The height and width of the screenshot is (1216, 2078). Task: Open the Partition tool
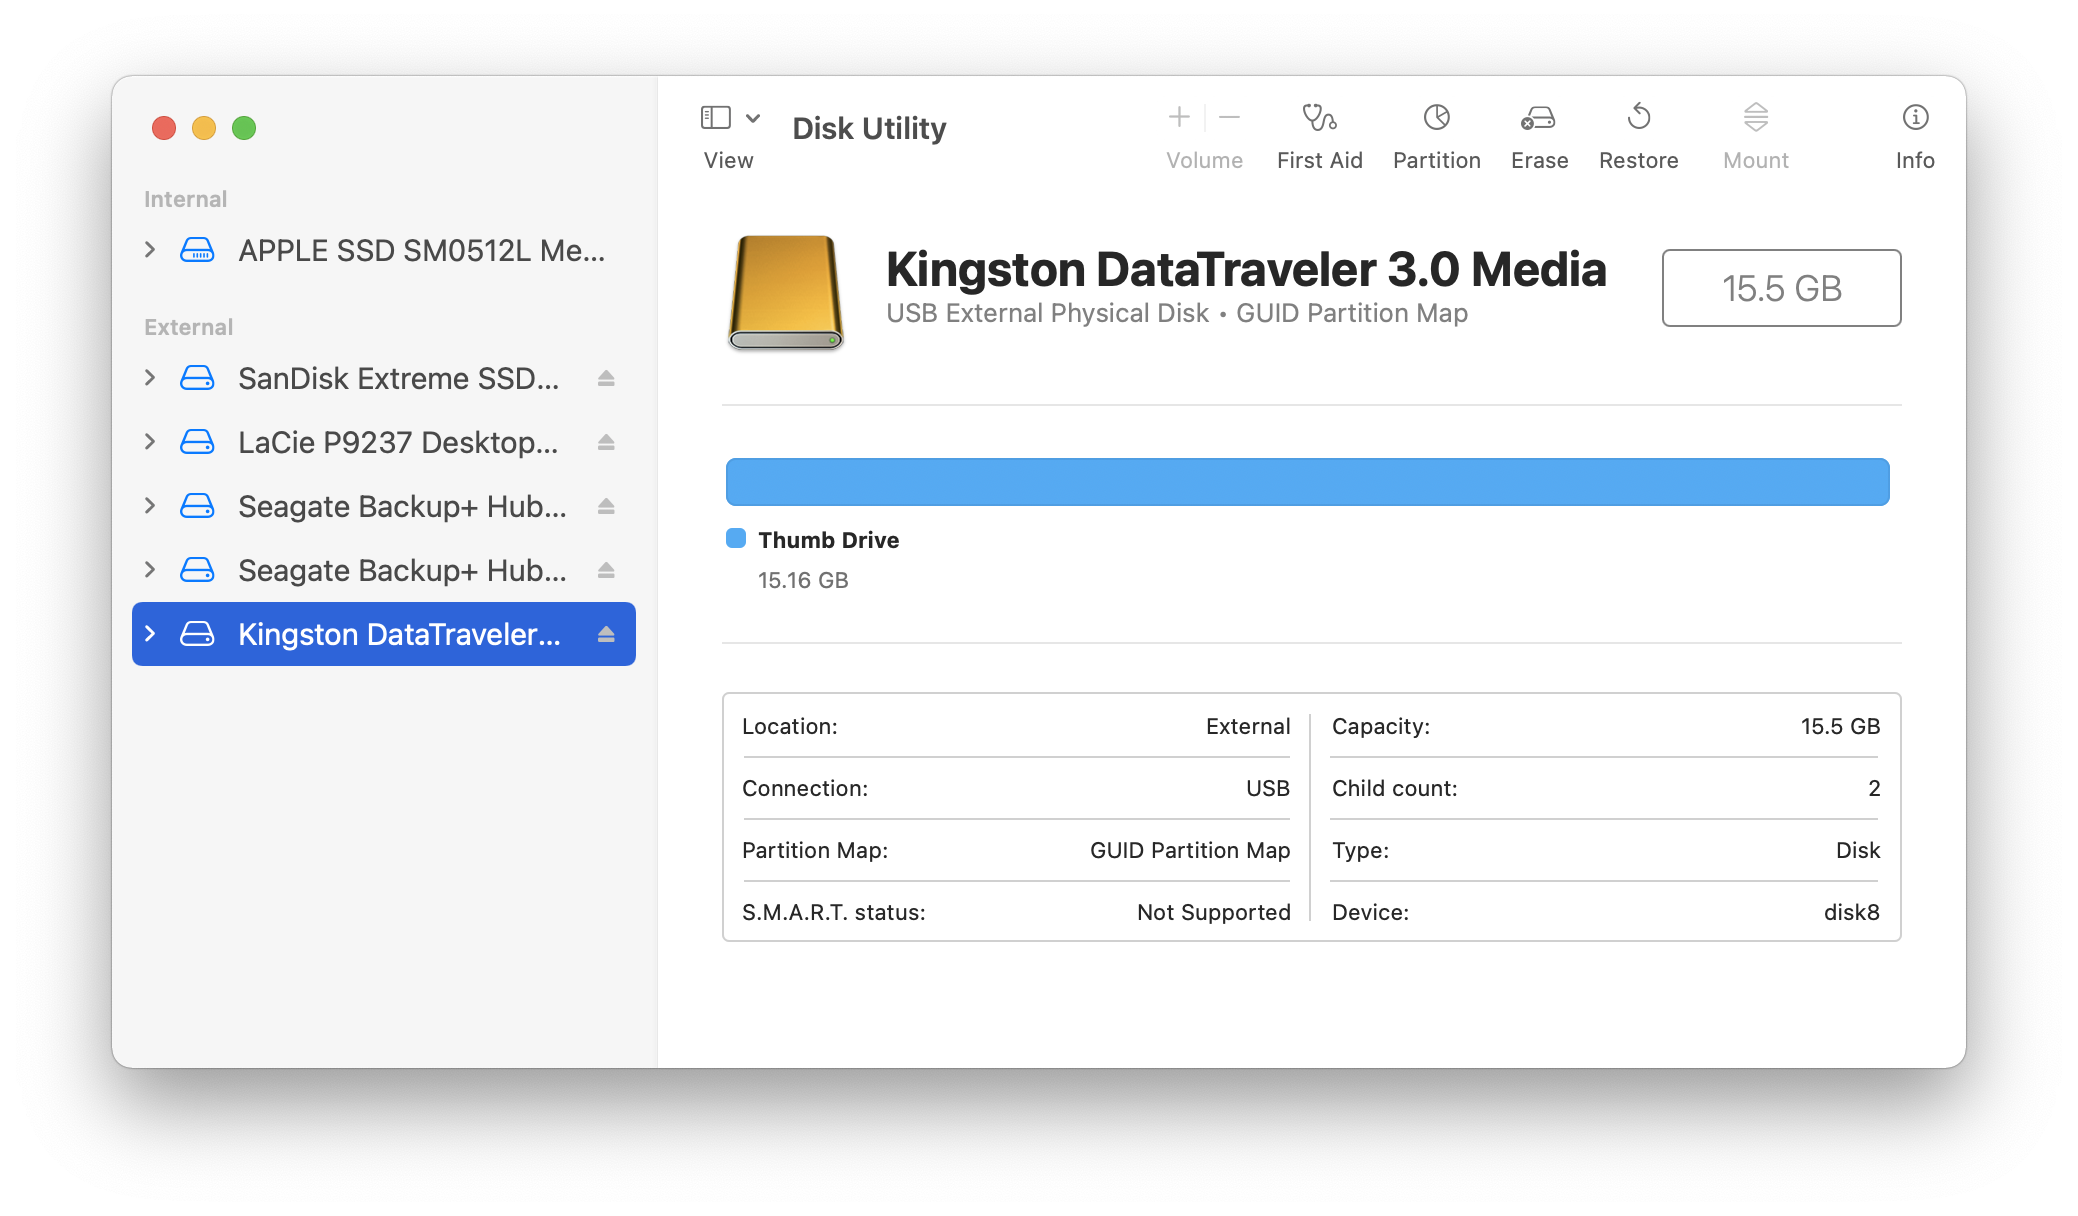[x=1436, y=117]
